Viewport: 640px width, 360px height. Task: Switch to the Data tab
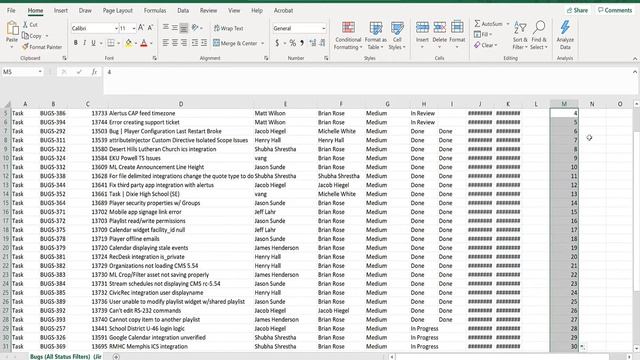pyautogui.click(x=183, y=10)
